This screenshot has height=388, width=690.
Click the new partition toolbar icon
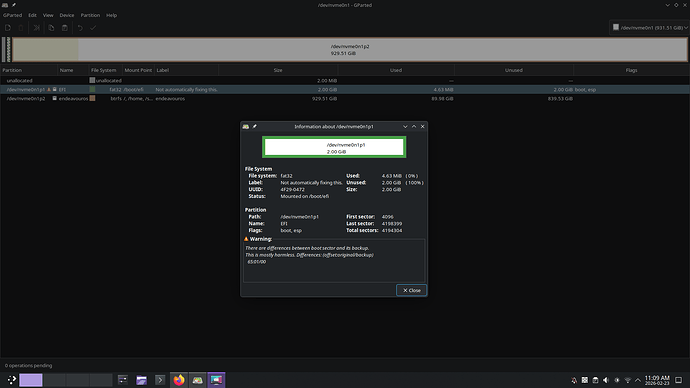(x=8, y=28)
